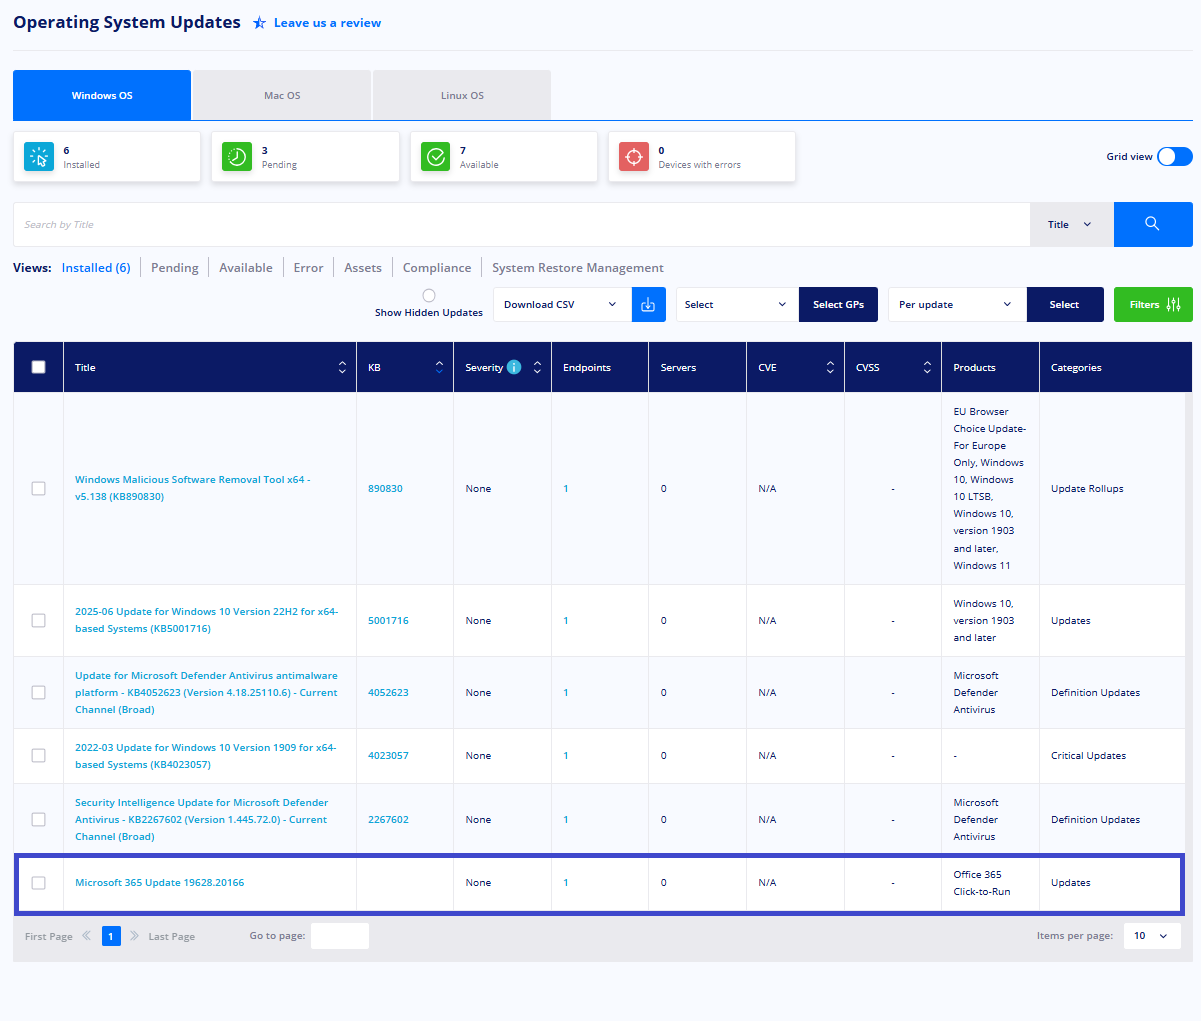
Task: Click the Pending clock card icon
Action: pos(237,157)
